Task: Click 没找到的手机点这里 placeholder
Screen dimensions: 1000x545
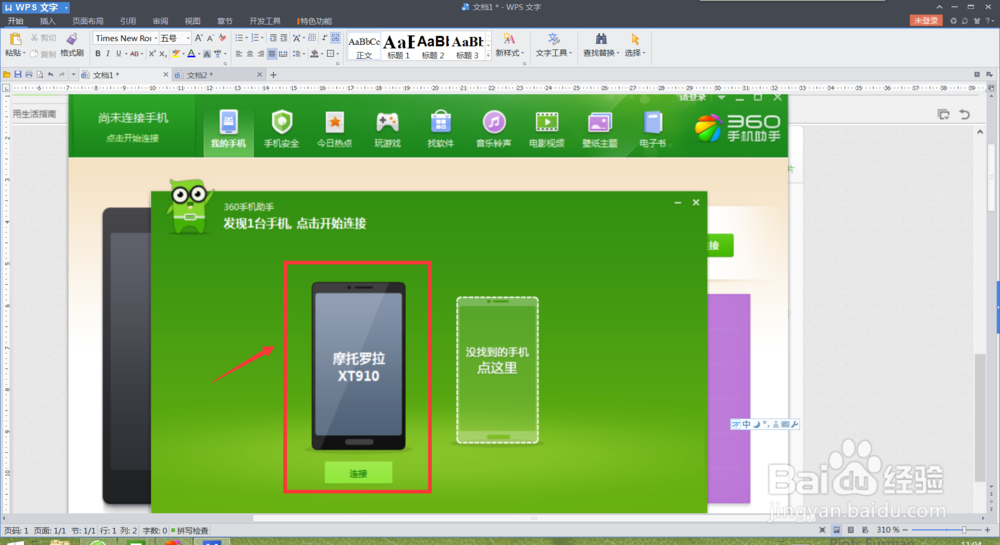Action: click(497, 370)
